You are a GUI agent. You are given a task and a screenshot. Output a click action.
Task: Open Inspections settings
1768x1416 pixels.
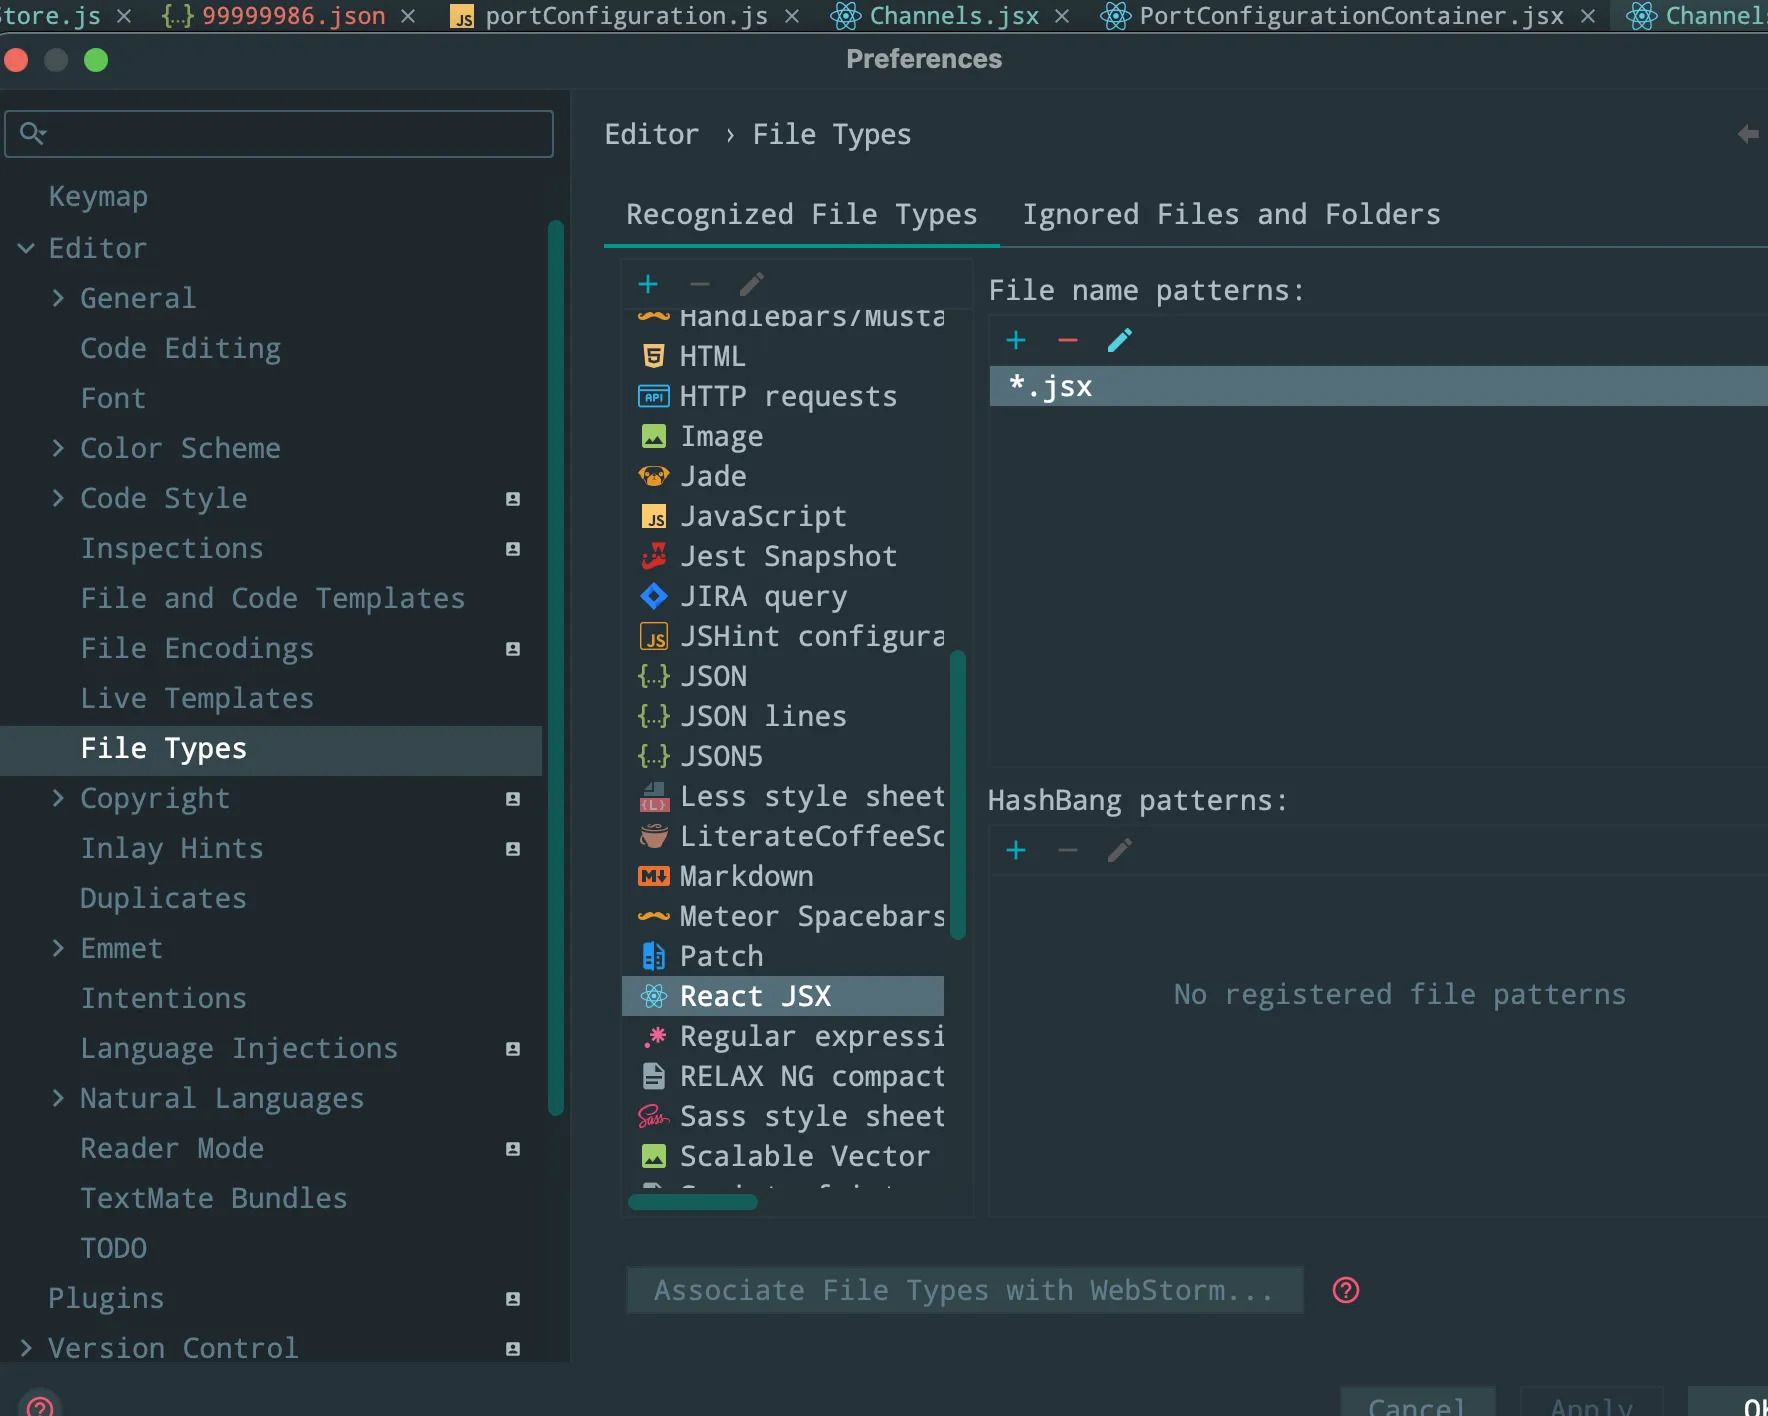click(x=172, y=548)
